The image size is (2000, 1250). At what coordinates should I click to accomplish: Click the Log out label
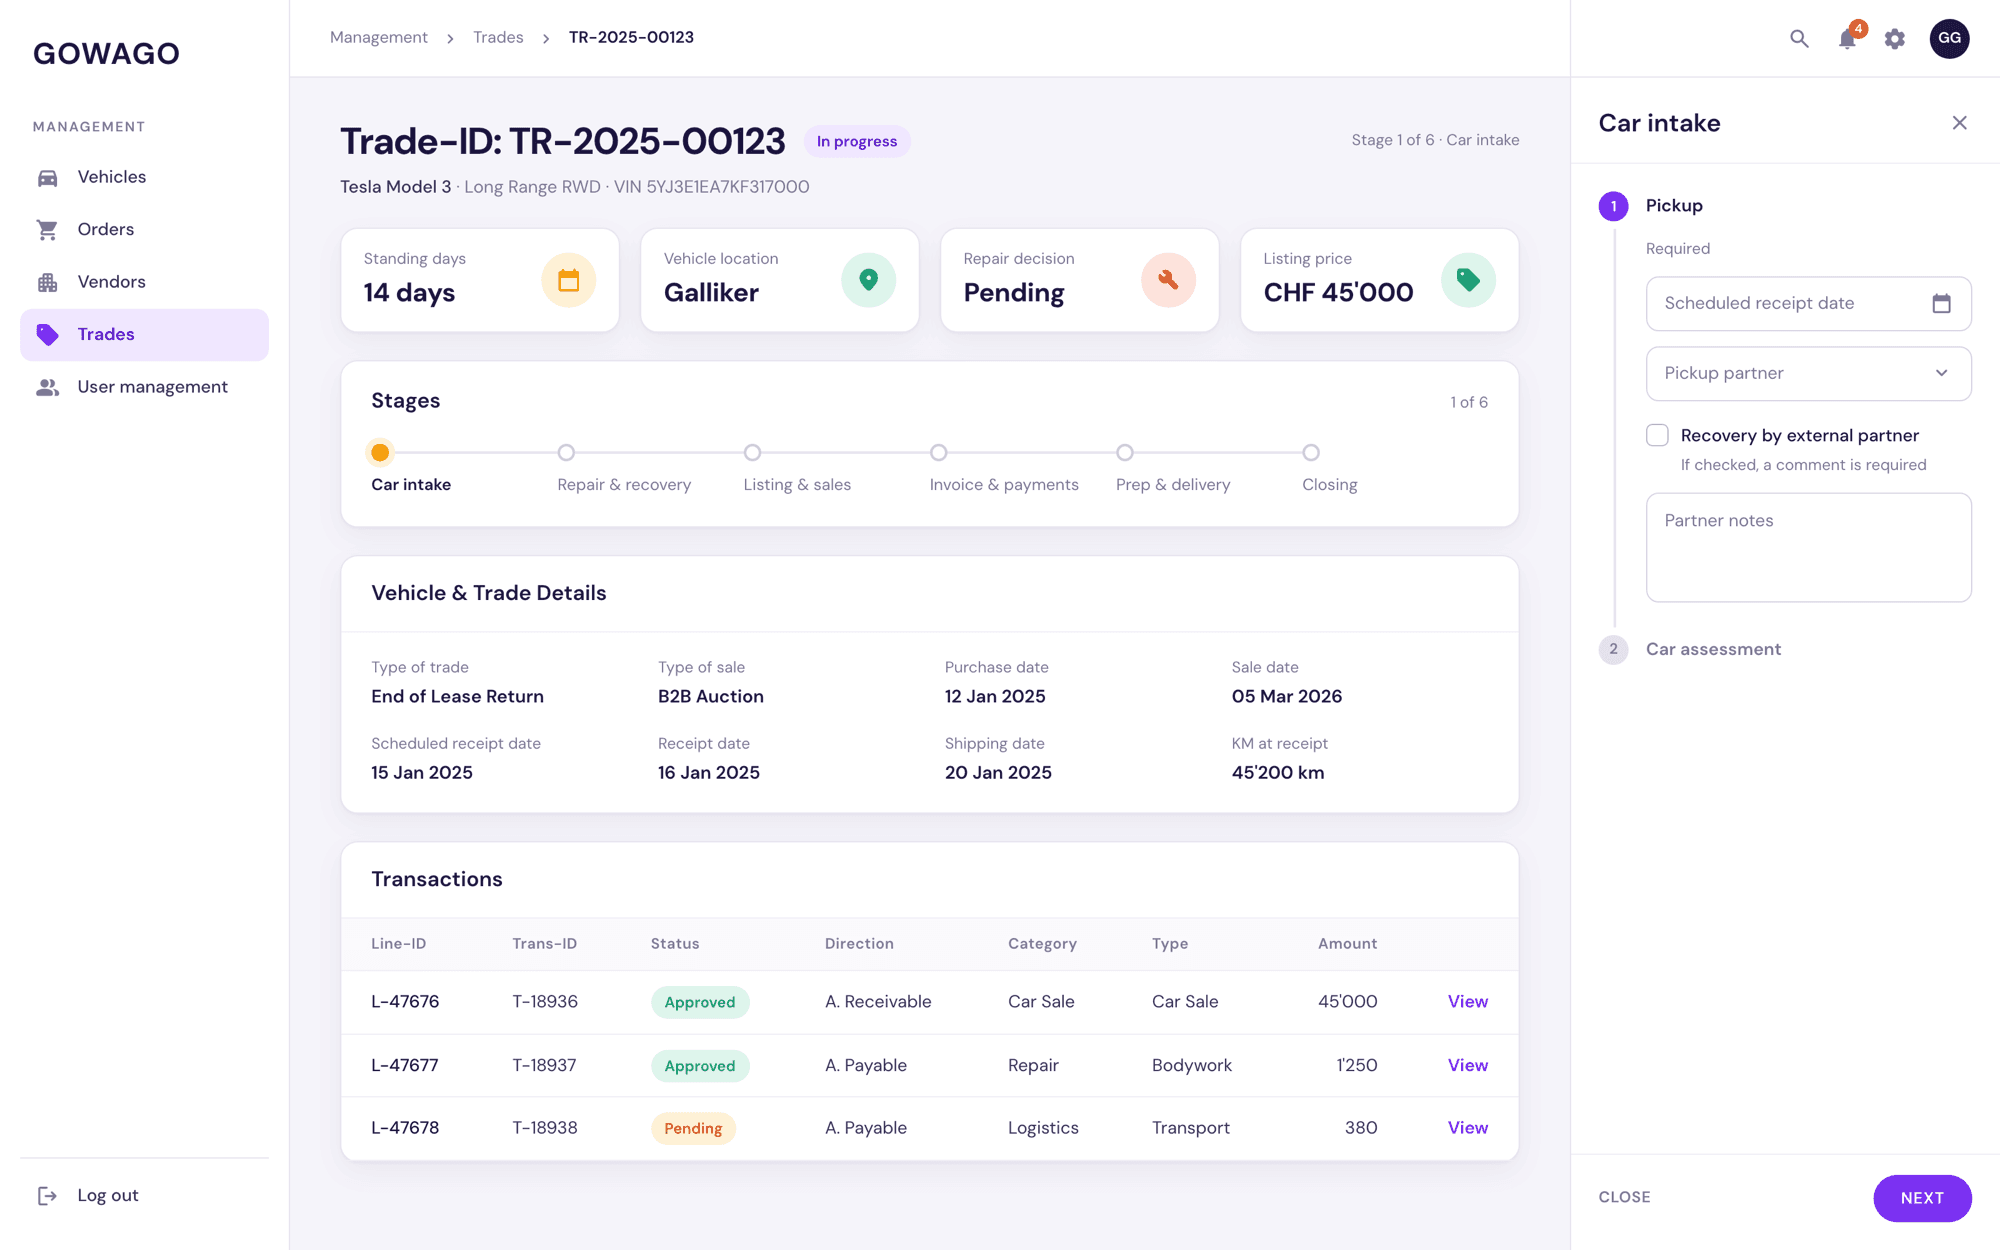pos(108,1196)
